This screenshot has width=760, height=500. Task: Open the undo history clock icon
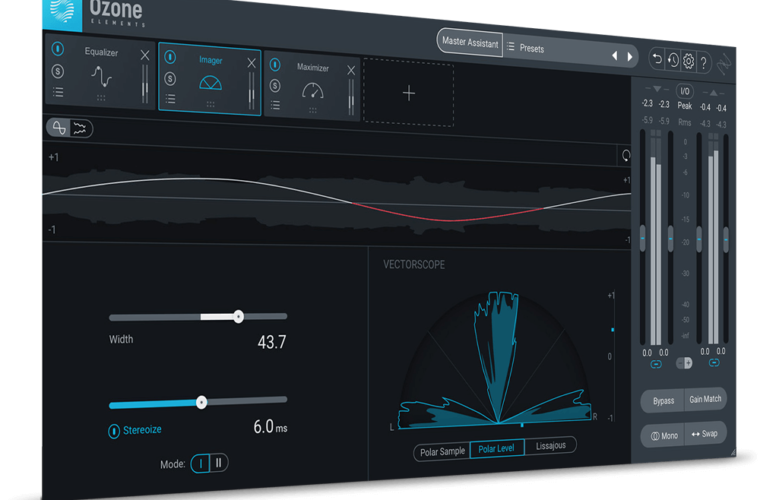click(x=673, y=60)
